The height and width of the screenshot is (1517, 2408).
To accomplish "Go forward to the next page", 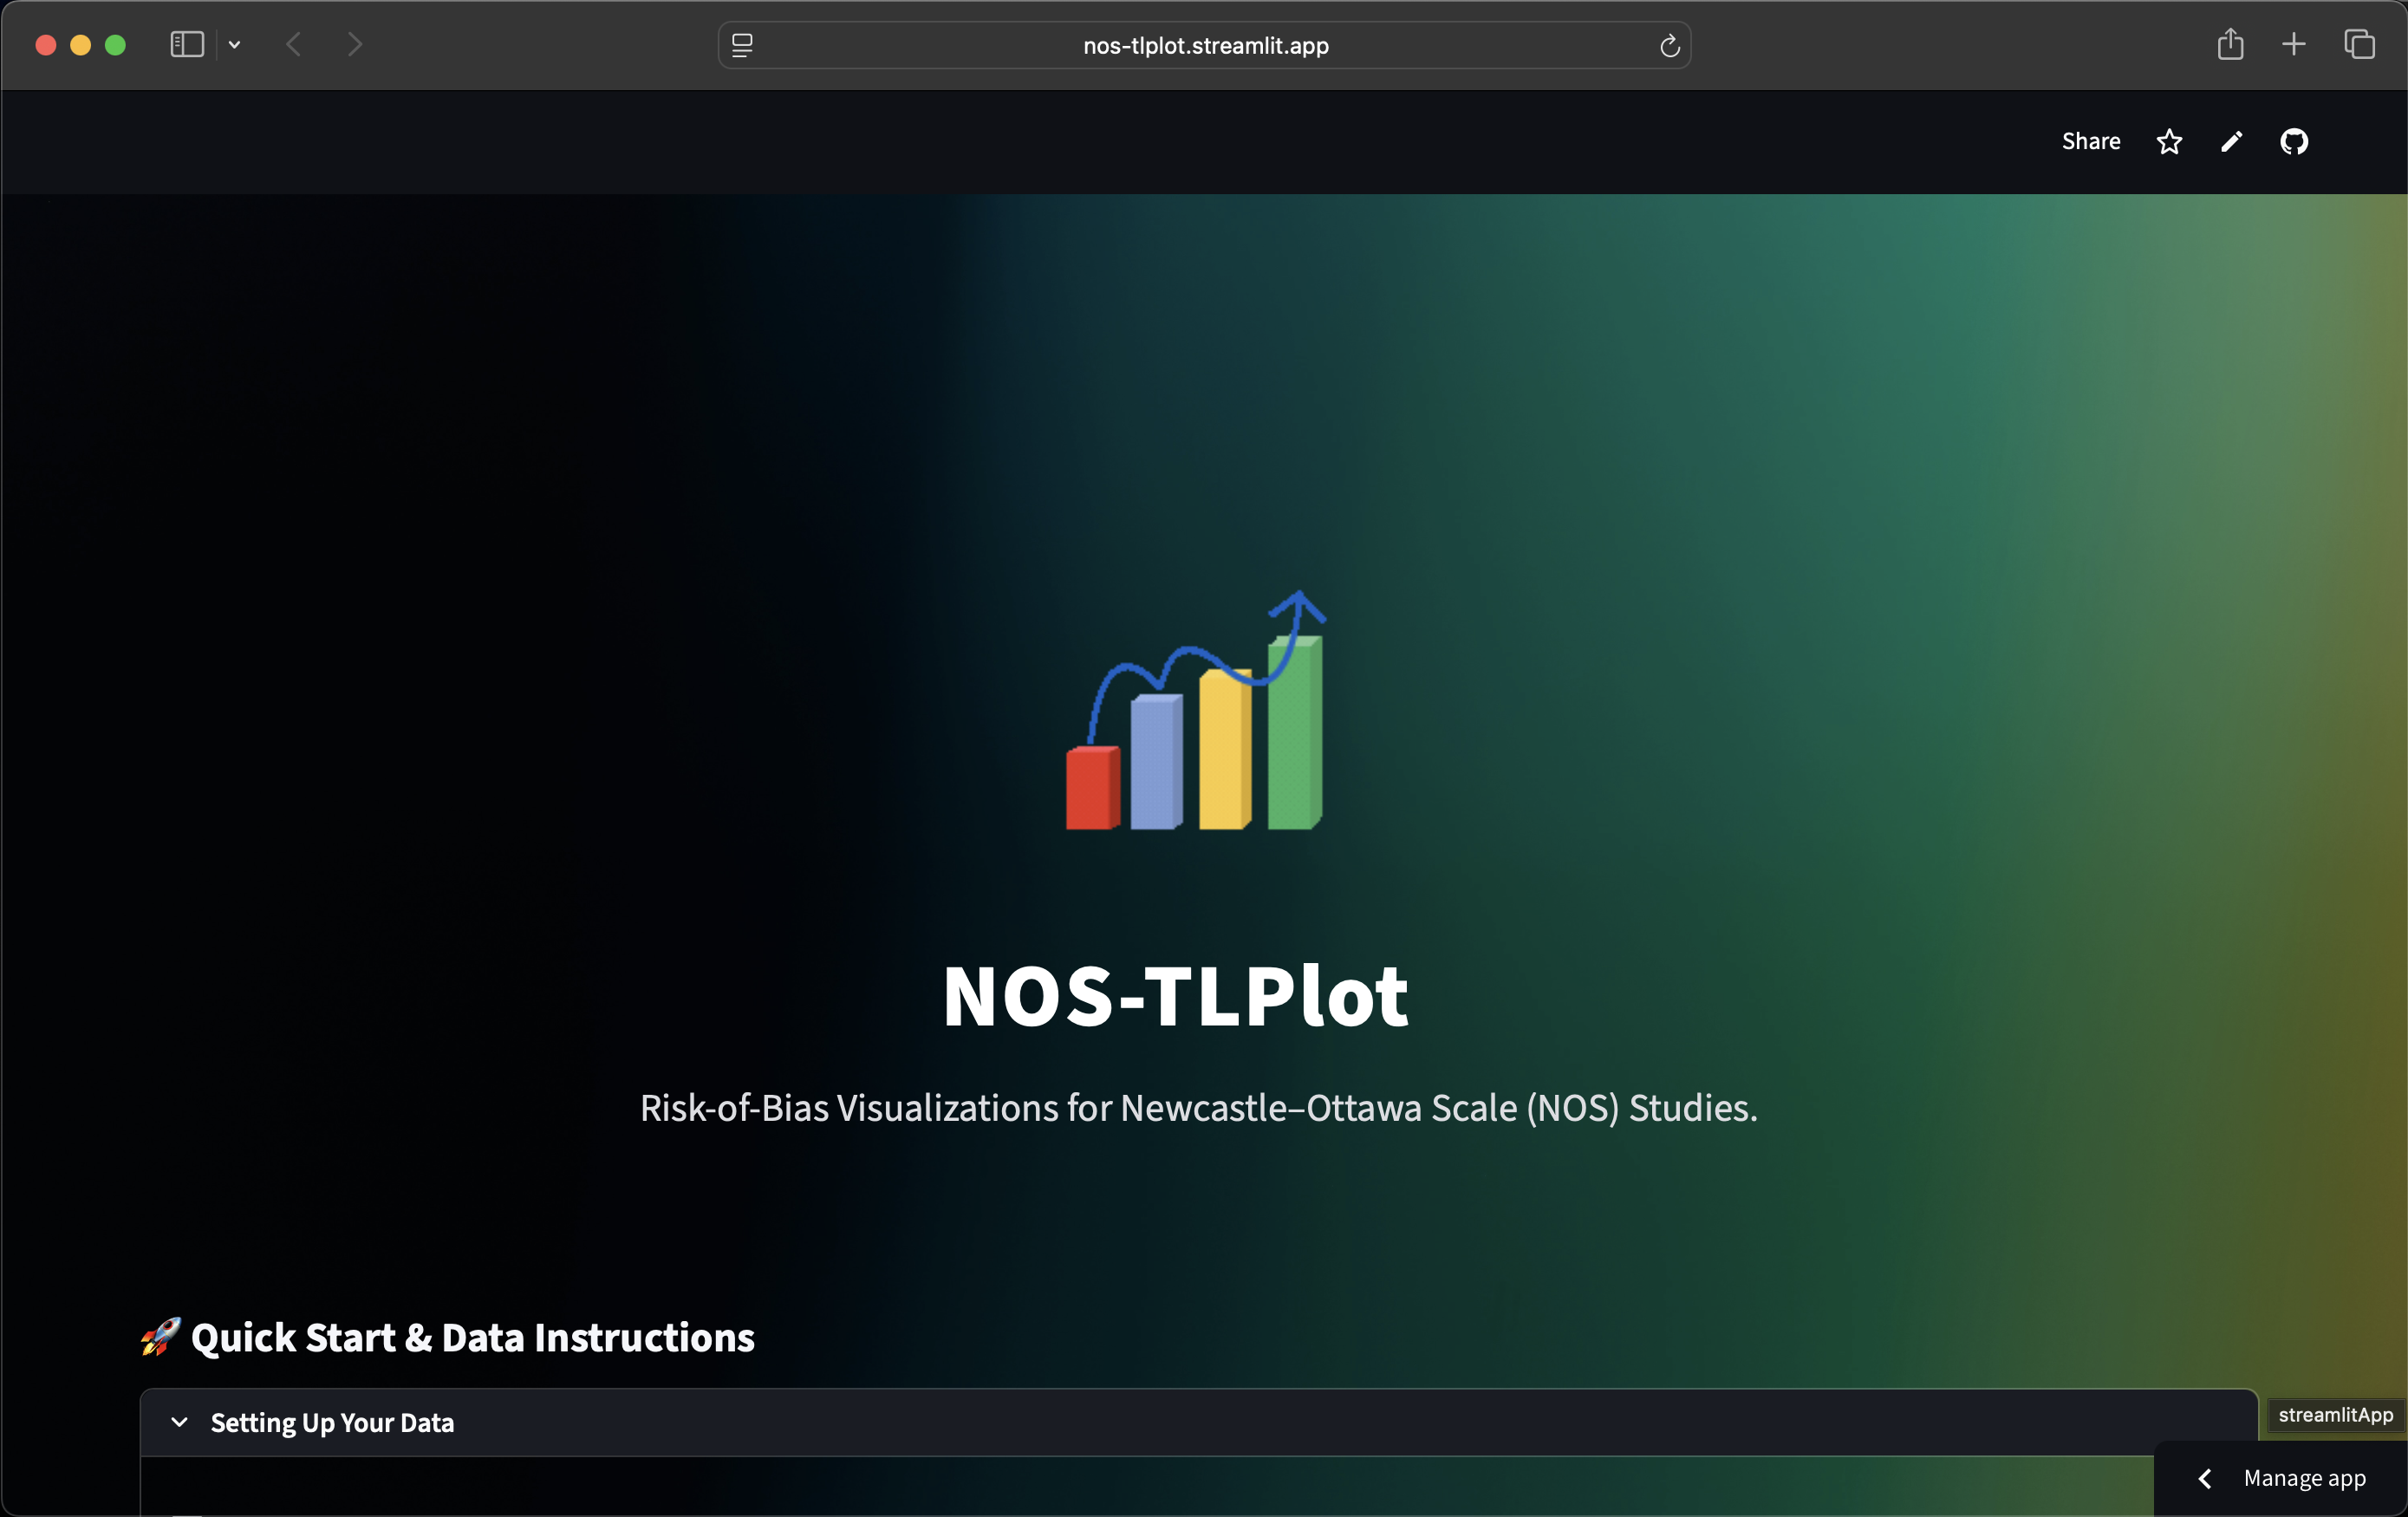I will tap(354, 44).
